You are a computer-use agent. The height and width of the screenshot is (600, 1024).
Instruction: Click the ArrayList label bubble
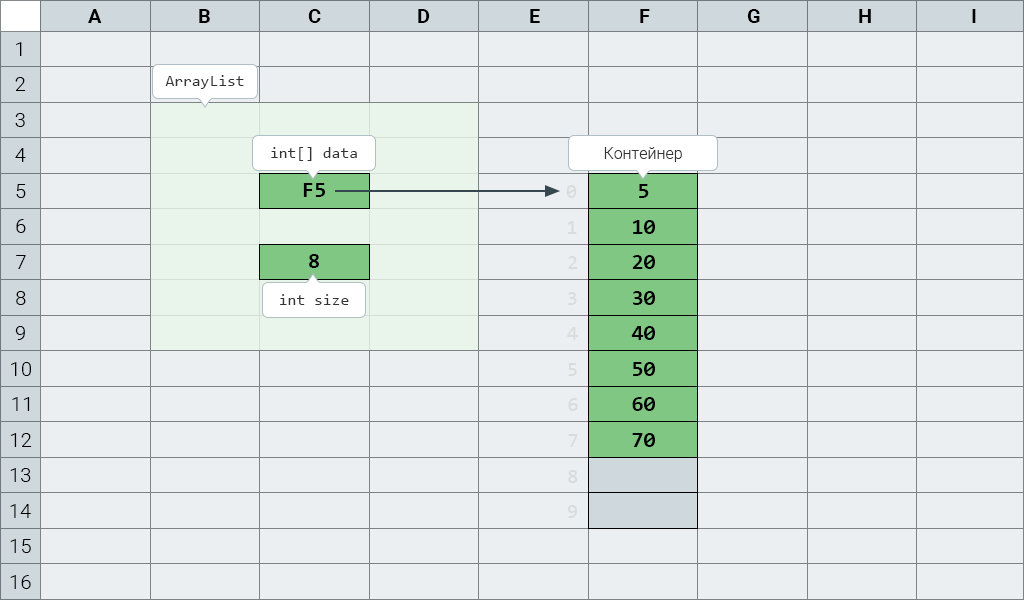204,82
